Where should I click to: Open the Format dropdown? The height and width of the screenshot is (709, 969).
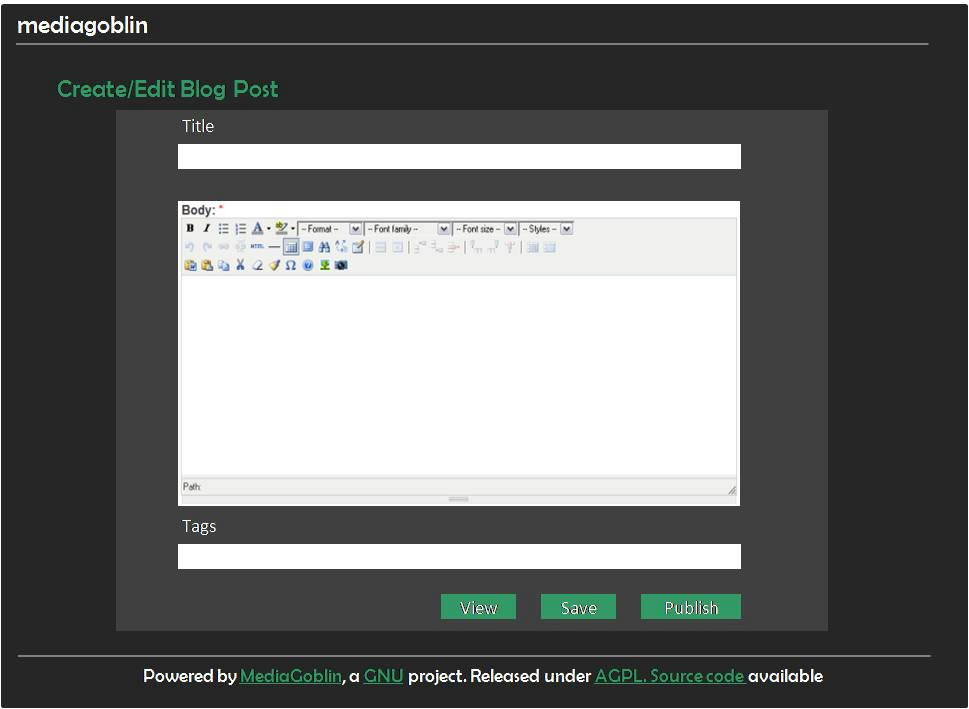tap(330, 229)
